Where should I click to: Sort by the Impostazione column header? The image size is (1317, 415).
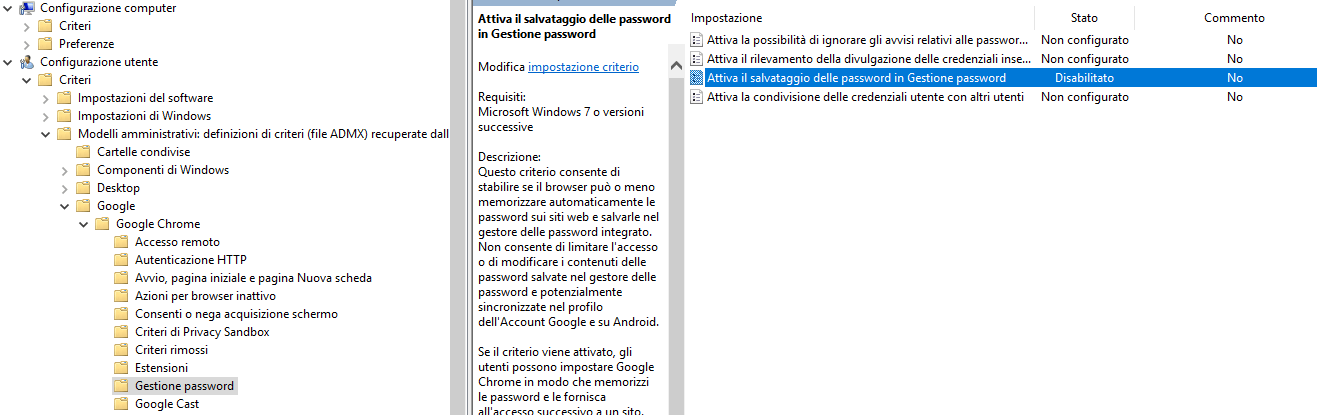coord(860,18)
